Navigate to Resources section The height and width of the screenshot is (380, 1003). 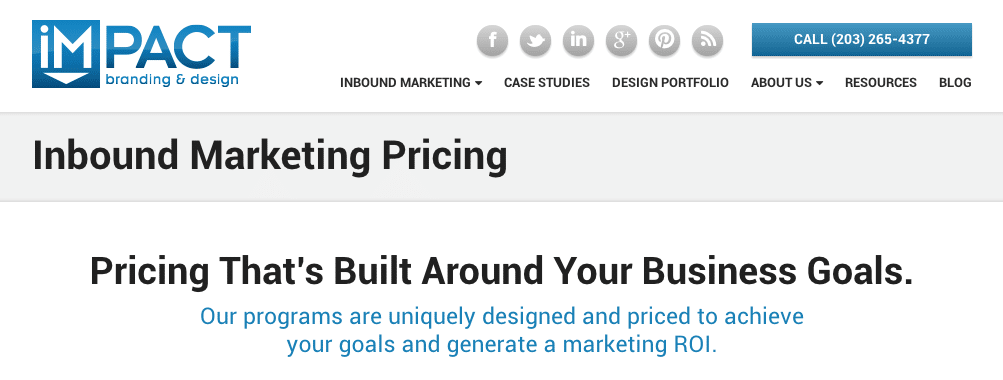pos(881,83)
